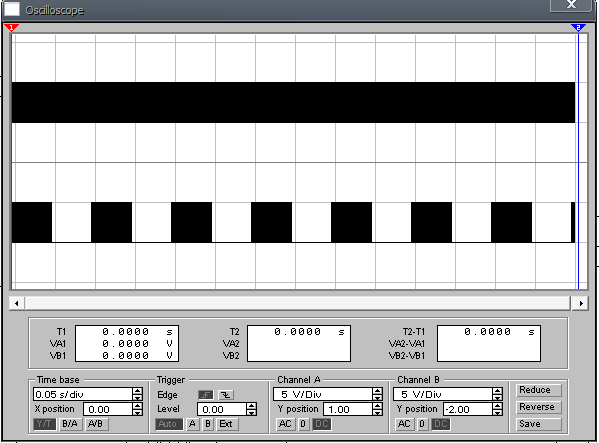Increase Channel A V/Div scale
This screenshot has height=443, width=599.
pyautogui.click(x=377, y=391)
